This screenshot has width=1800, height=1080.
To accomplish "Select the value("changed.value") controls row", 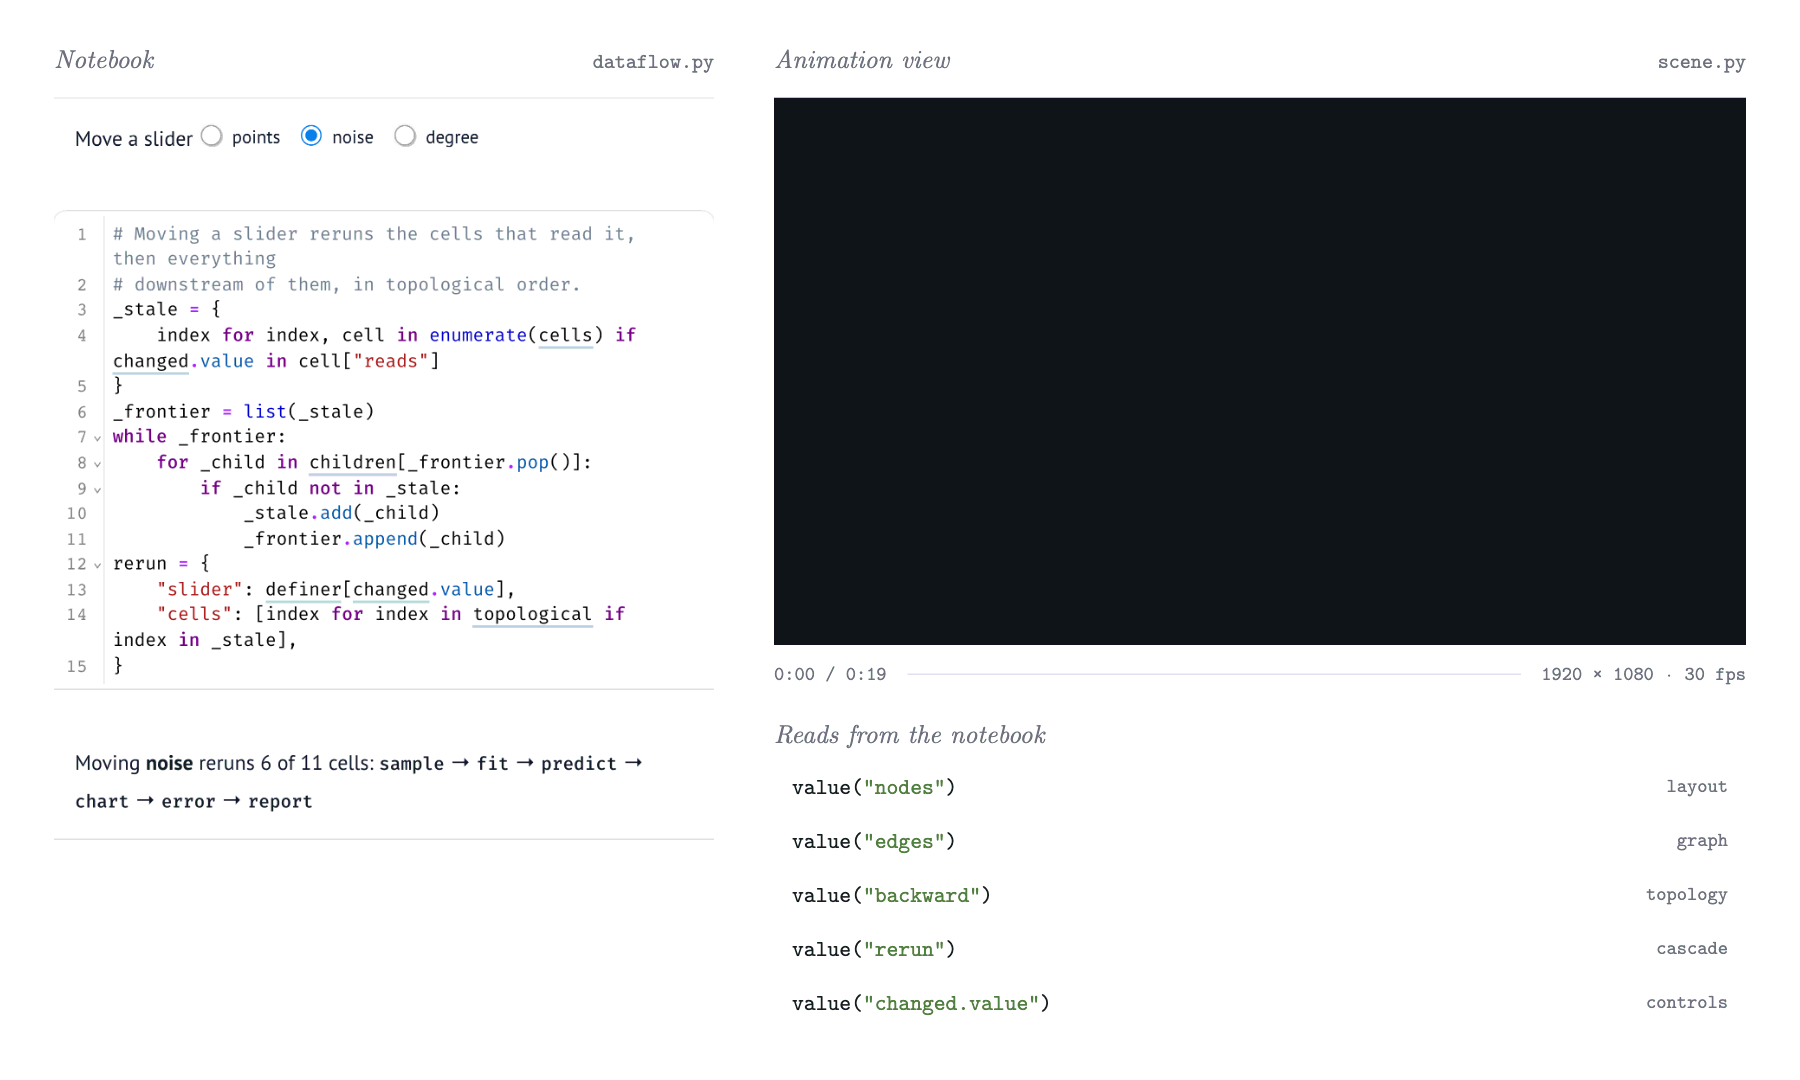I will click(1260, 1003).
